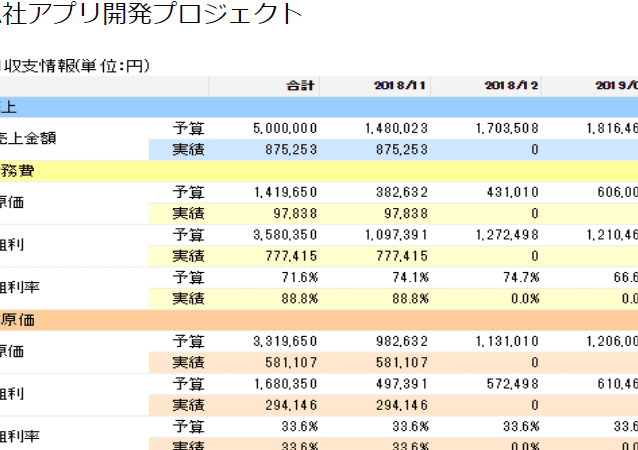Click the cell showing 1,272,498
Viewport: 638px width, 450px height.
[507, 235]
